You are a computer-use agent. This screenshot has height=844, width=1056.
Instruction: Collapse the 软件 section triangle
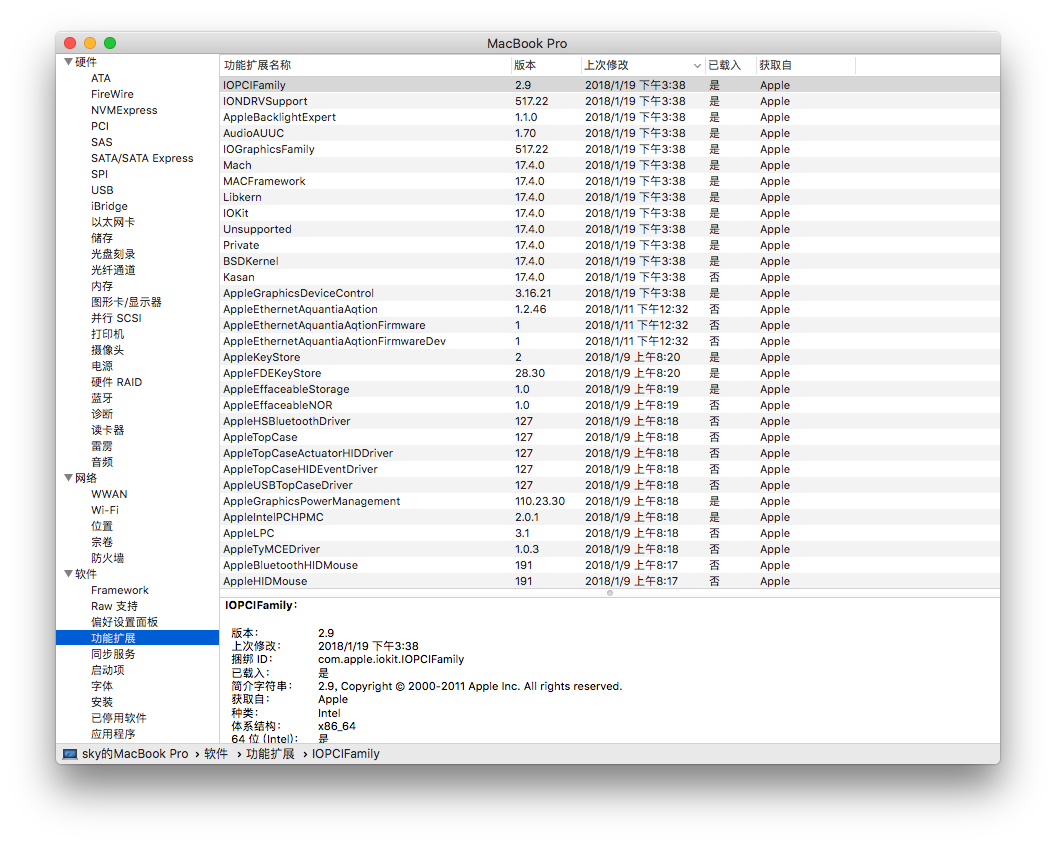point(68,574)
